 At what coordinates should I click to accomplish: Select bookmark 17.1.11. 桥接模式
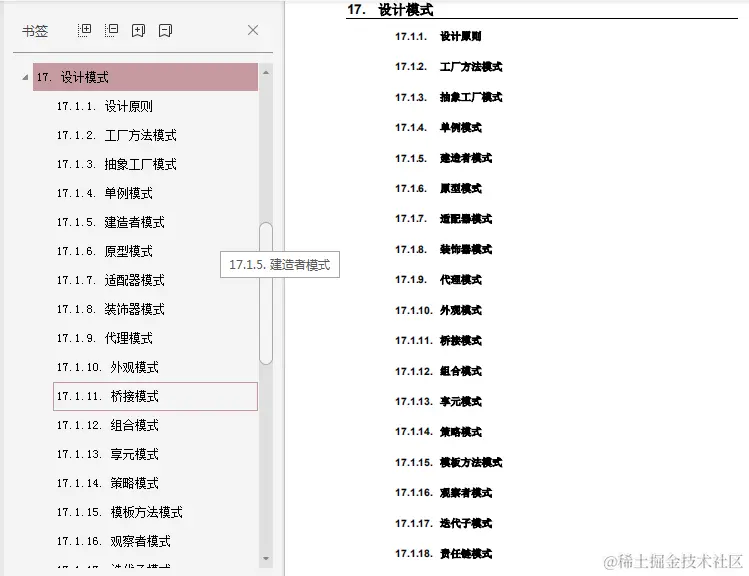click(x=155, y=396)
